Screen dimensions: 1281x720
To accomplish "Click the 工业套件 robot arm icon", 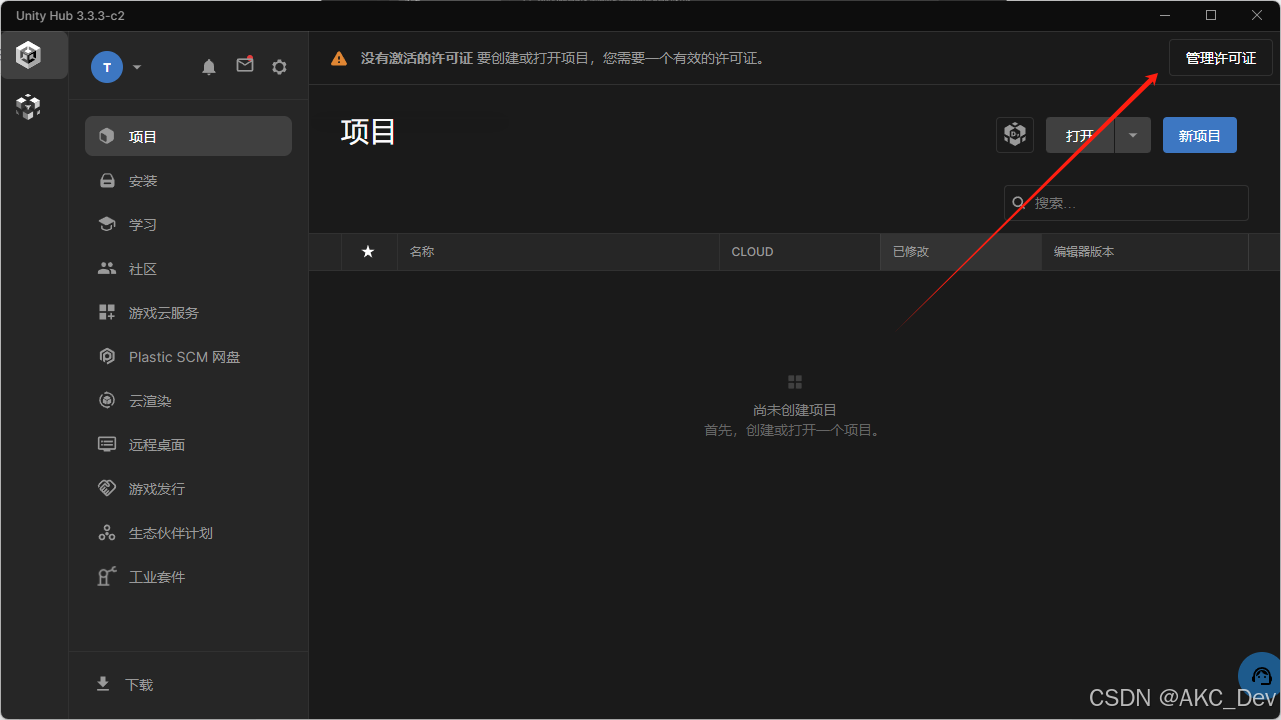I will [x=107, y=577].
